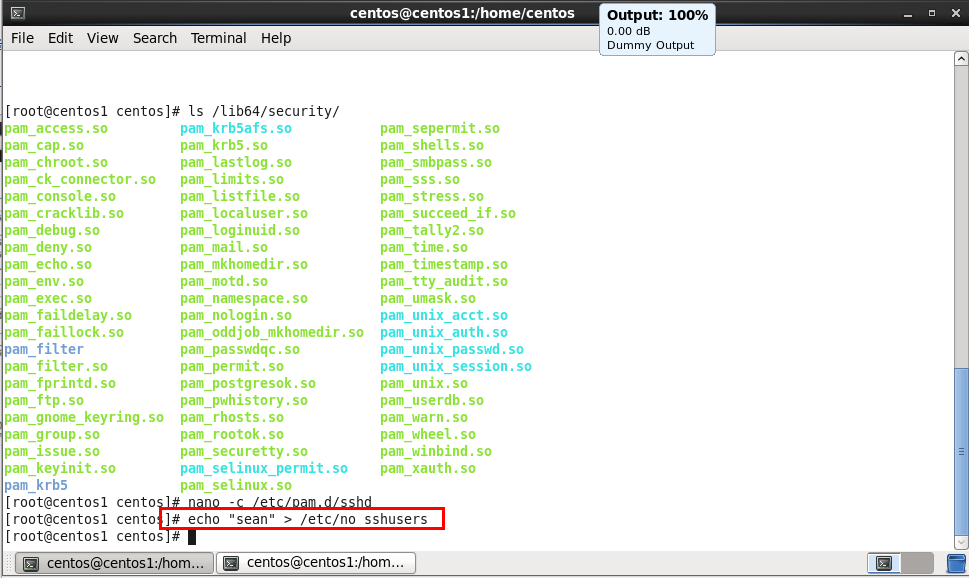Viewport: 969px width, 578px height.
Task: Open the Terminal menu
Action: (x=218, y=38)
